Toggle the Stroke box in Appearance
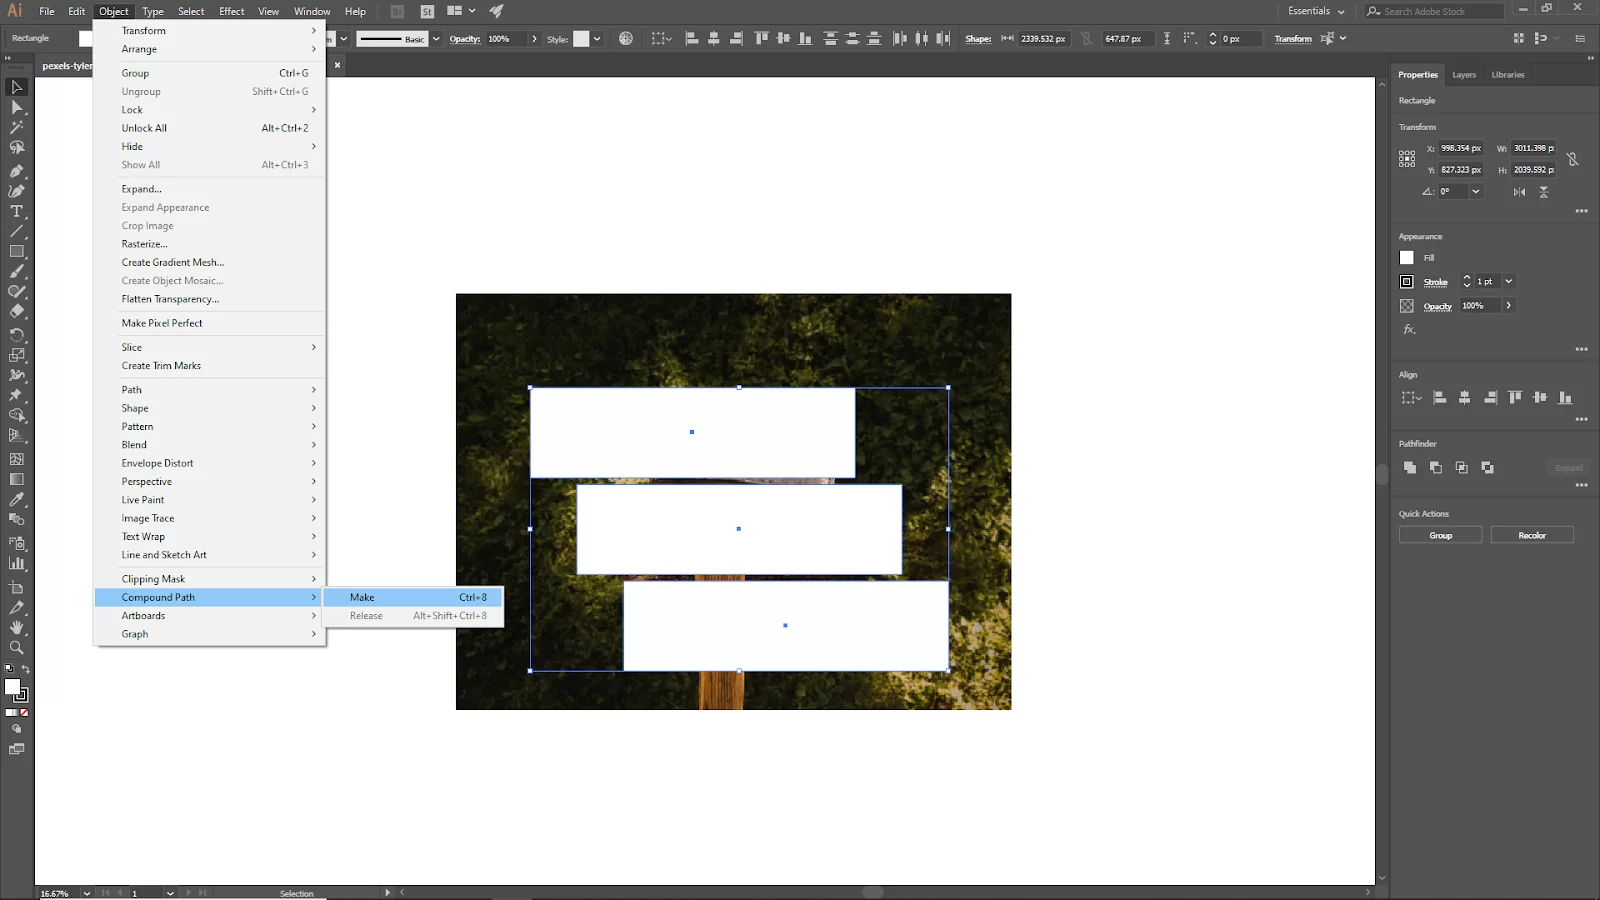1600x900 pixels. click(x=1407, y=282)
